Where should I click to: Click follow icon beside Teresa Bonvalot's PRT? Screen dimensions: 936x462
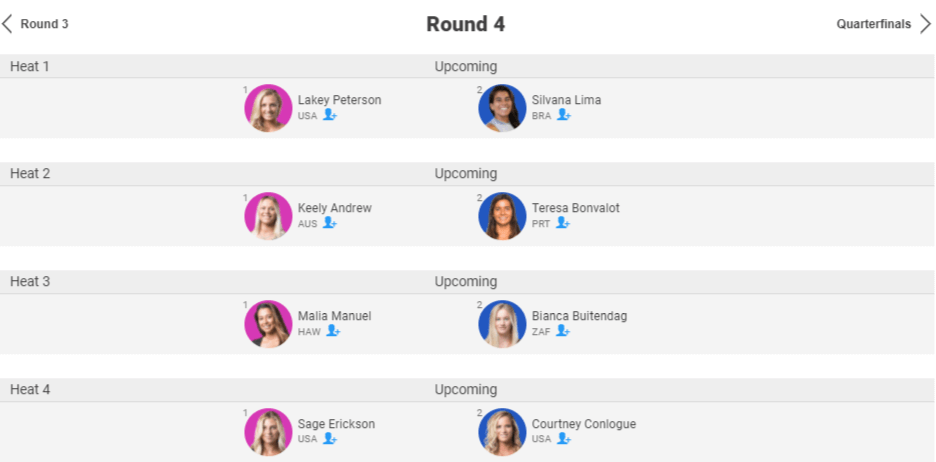pos(563,223)
